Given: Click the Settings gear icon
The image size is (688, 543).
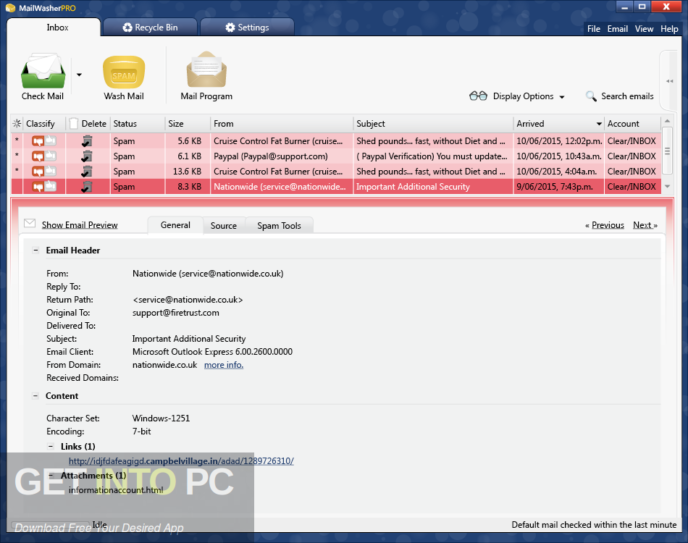Looking at the screenshot, I should point(230,28).
